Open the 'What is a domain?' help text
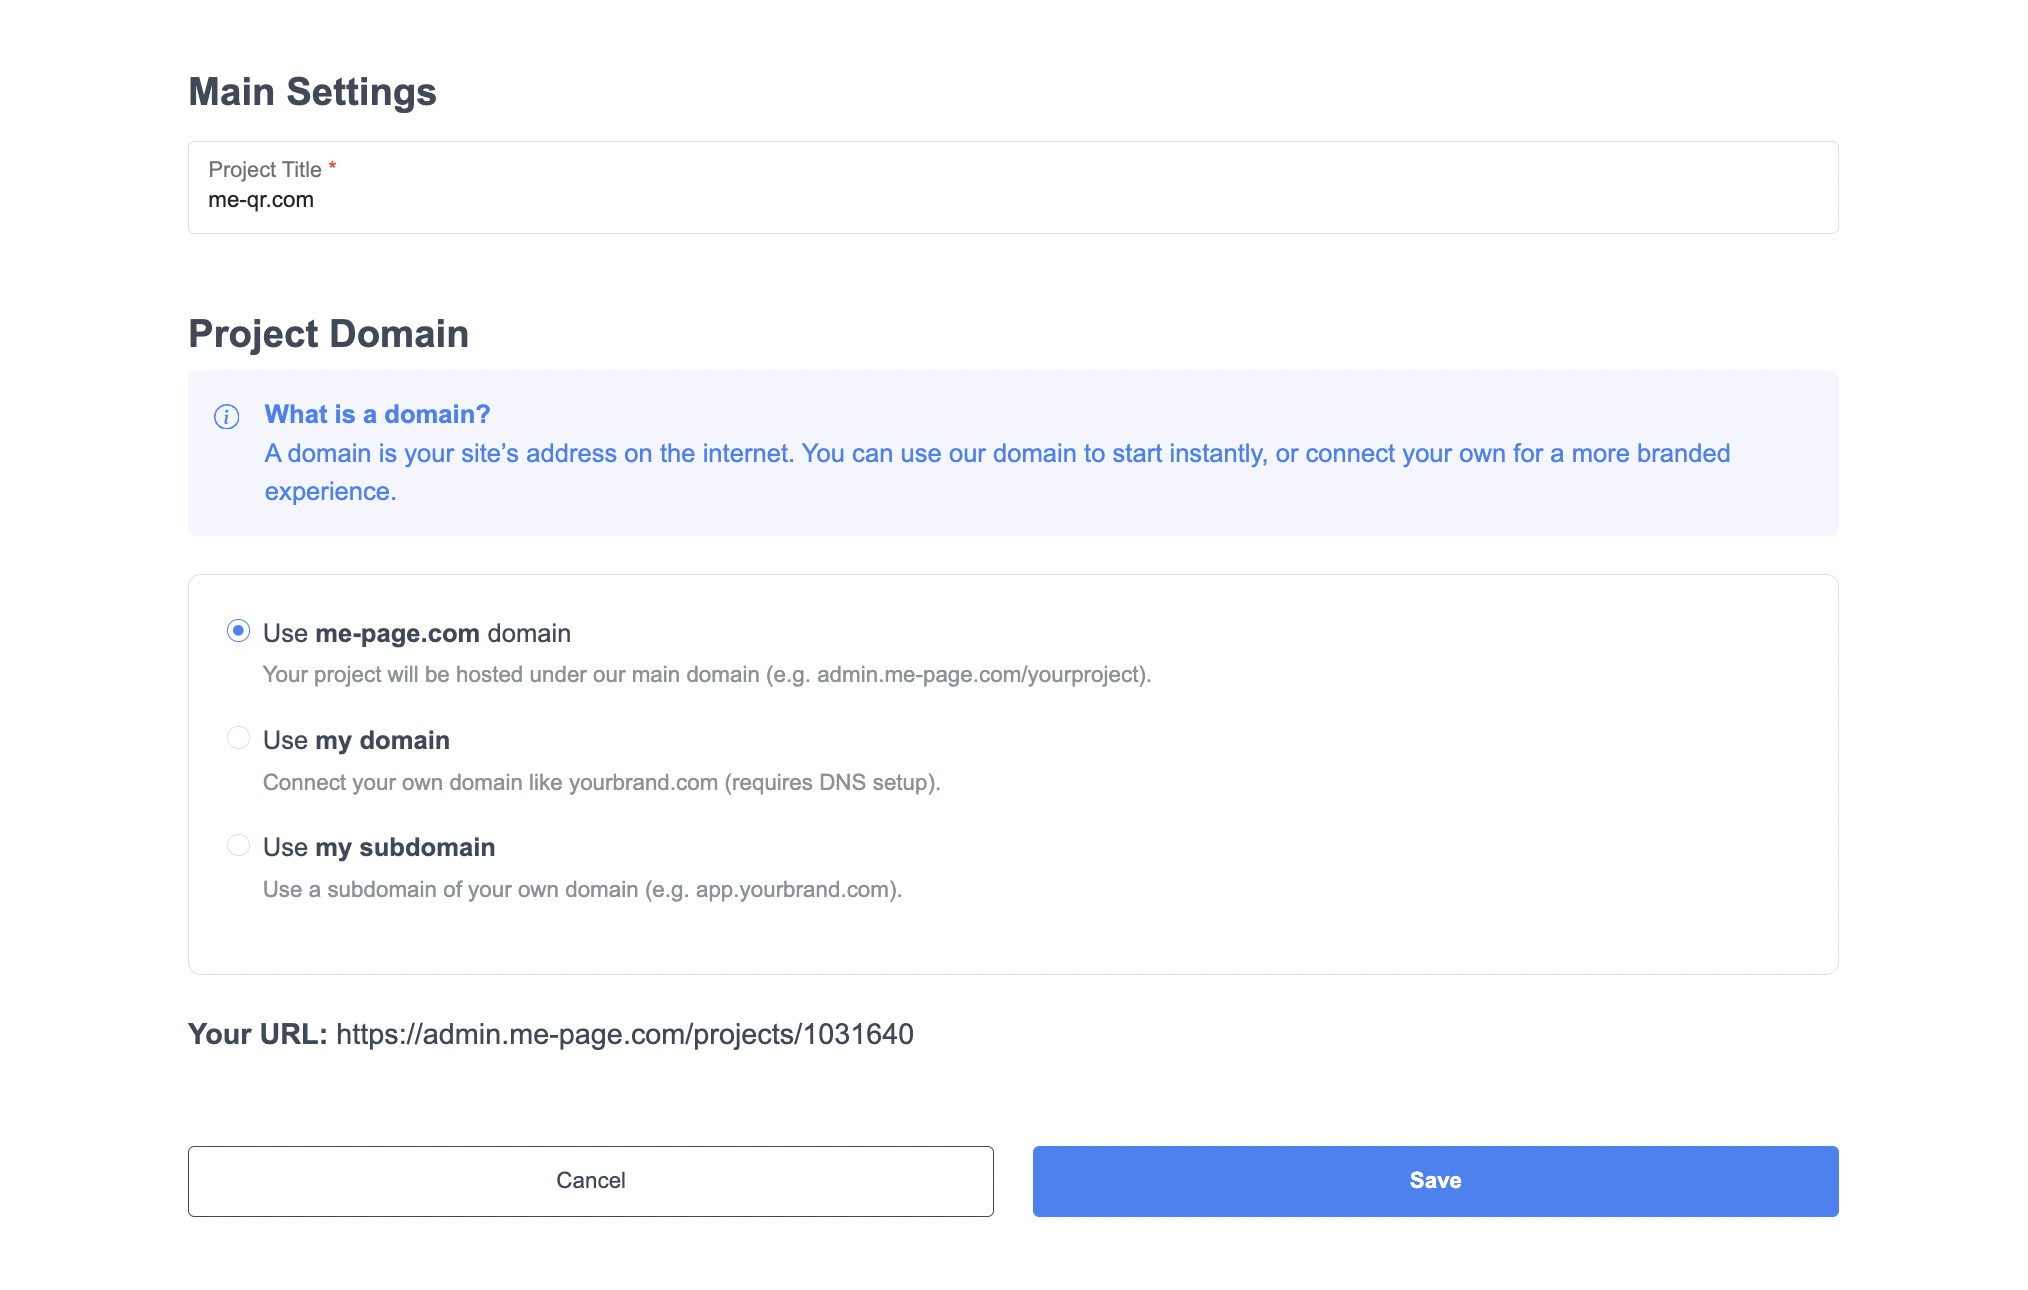This screenshot has height=1290, width=2028. 377,414
